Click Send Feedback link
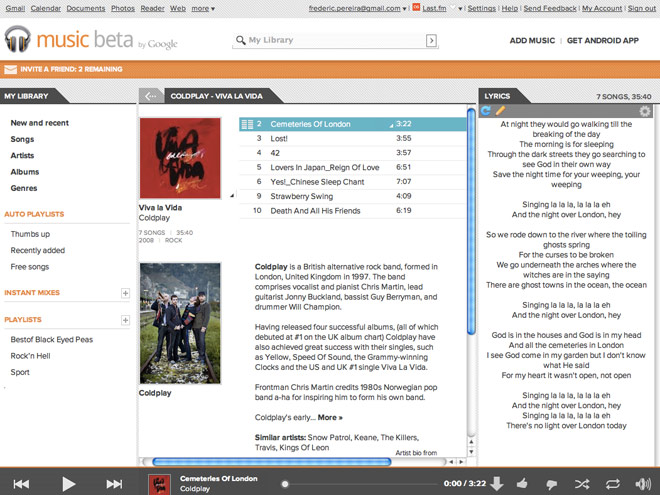 tap(550, 8)
